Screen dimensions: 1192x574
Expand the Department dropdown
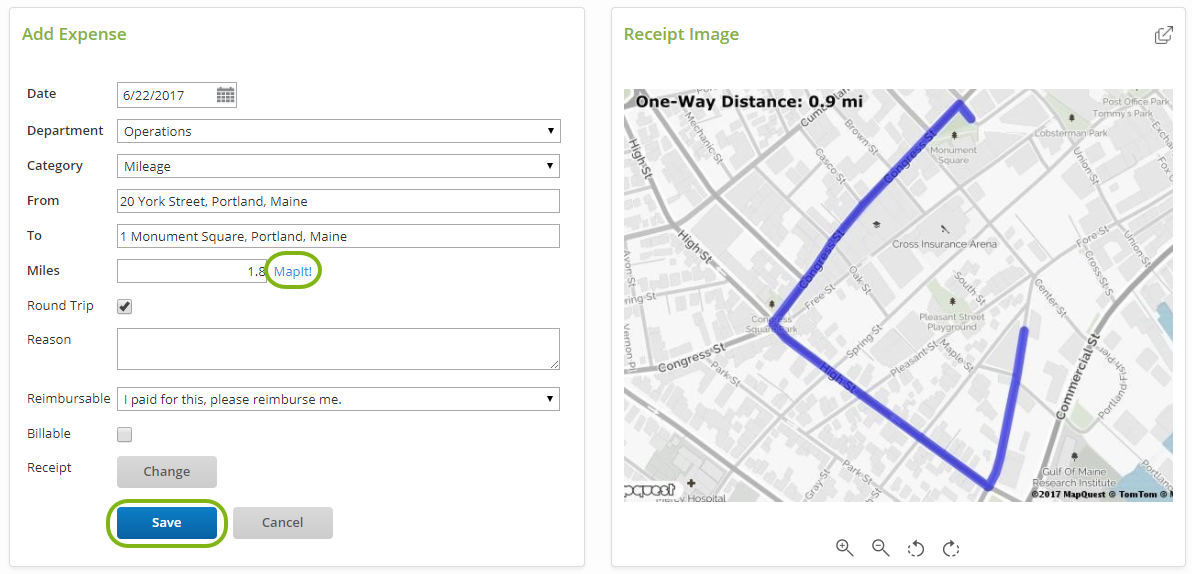[338, 131]
